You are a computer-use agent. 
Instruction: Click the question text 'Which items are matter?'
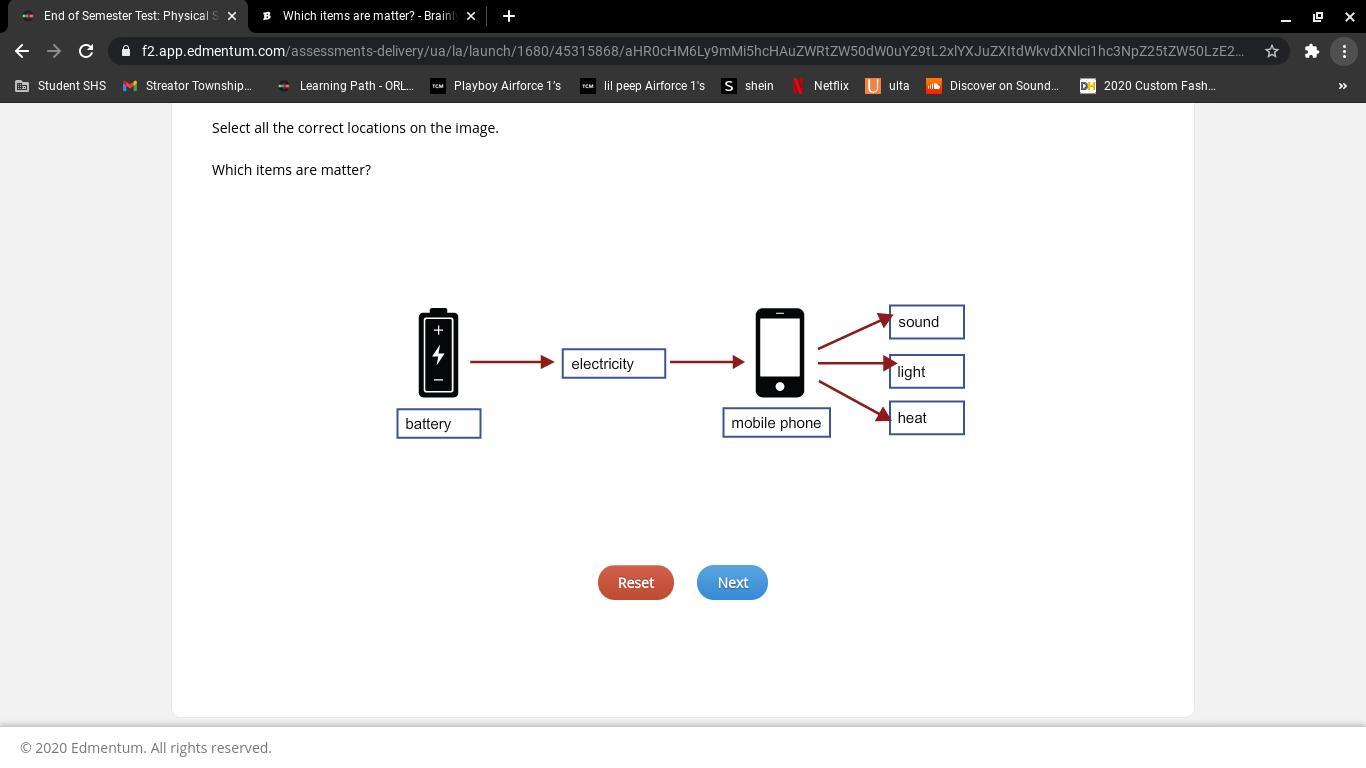tap(291, 170)
